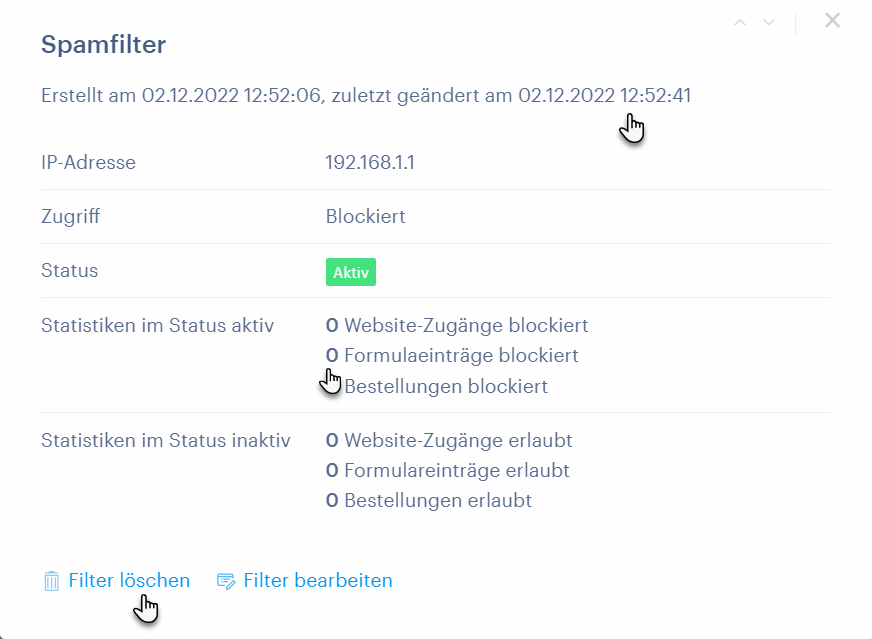Click the up chevron for previous entry

740,22
